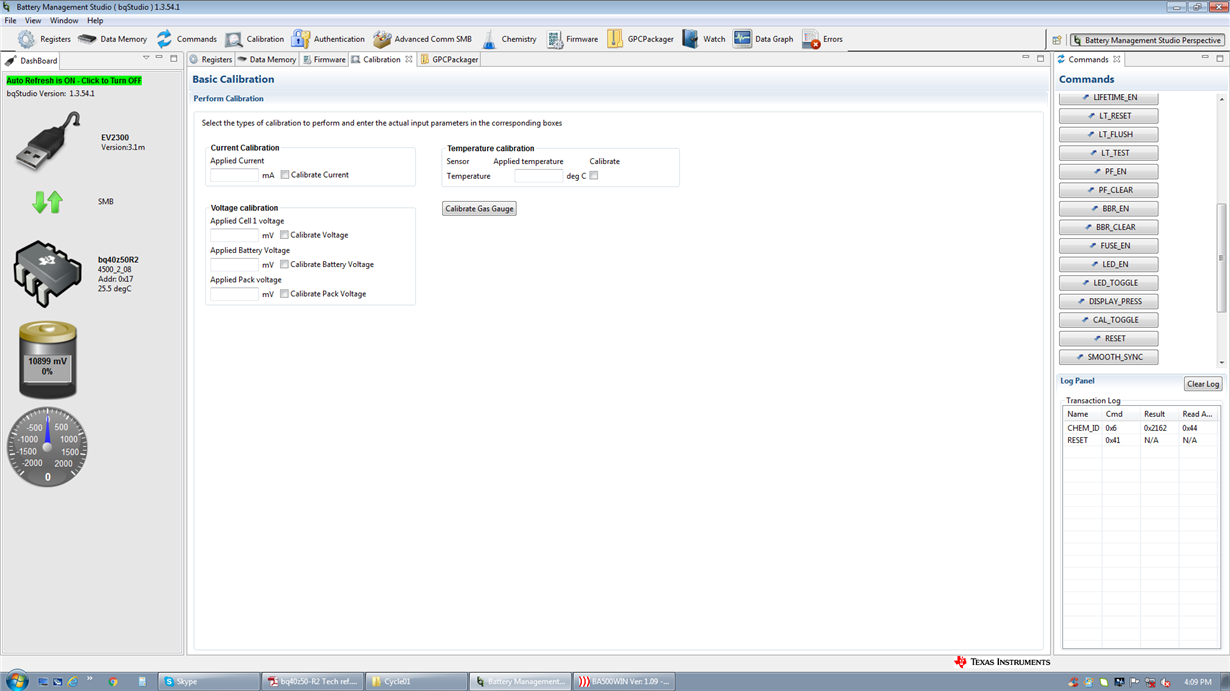Select the CHEM_ID row in Transaction Log
The image size is (1230, 691).
pos(1141,428)
